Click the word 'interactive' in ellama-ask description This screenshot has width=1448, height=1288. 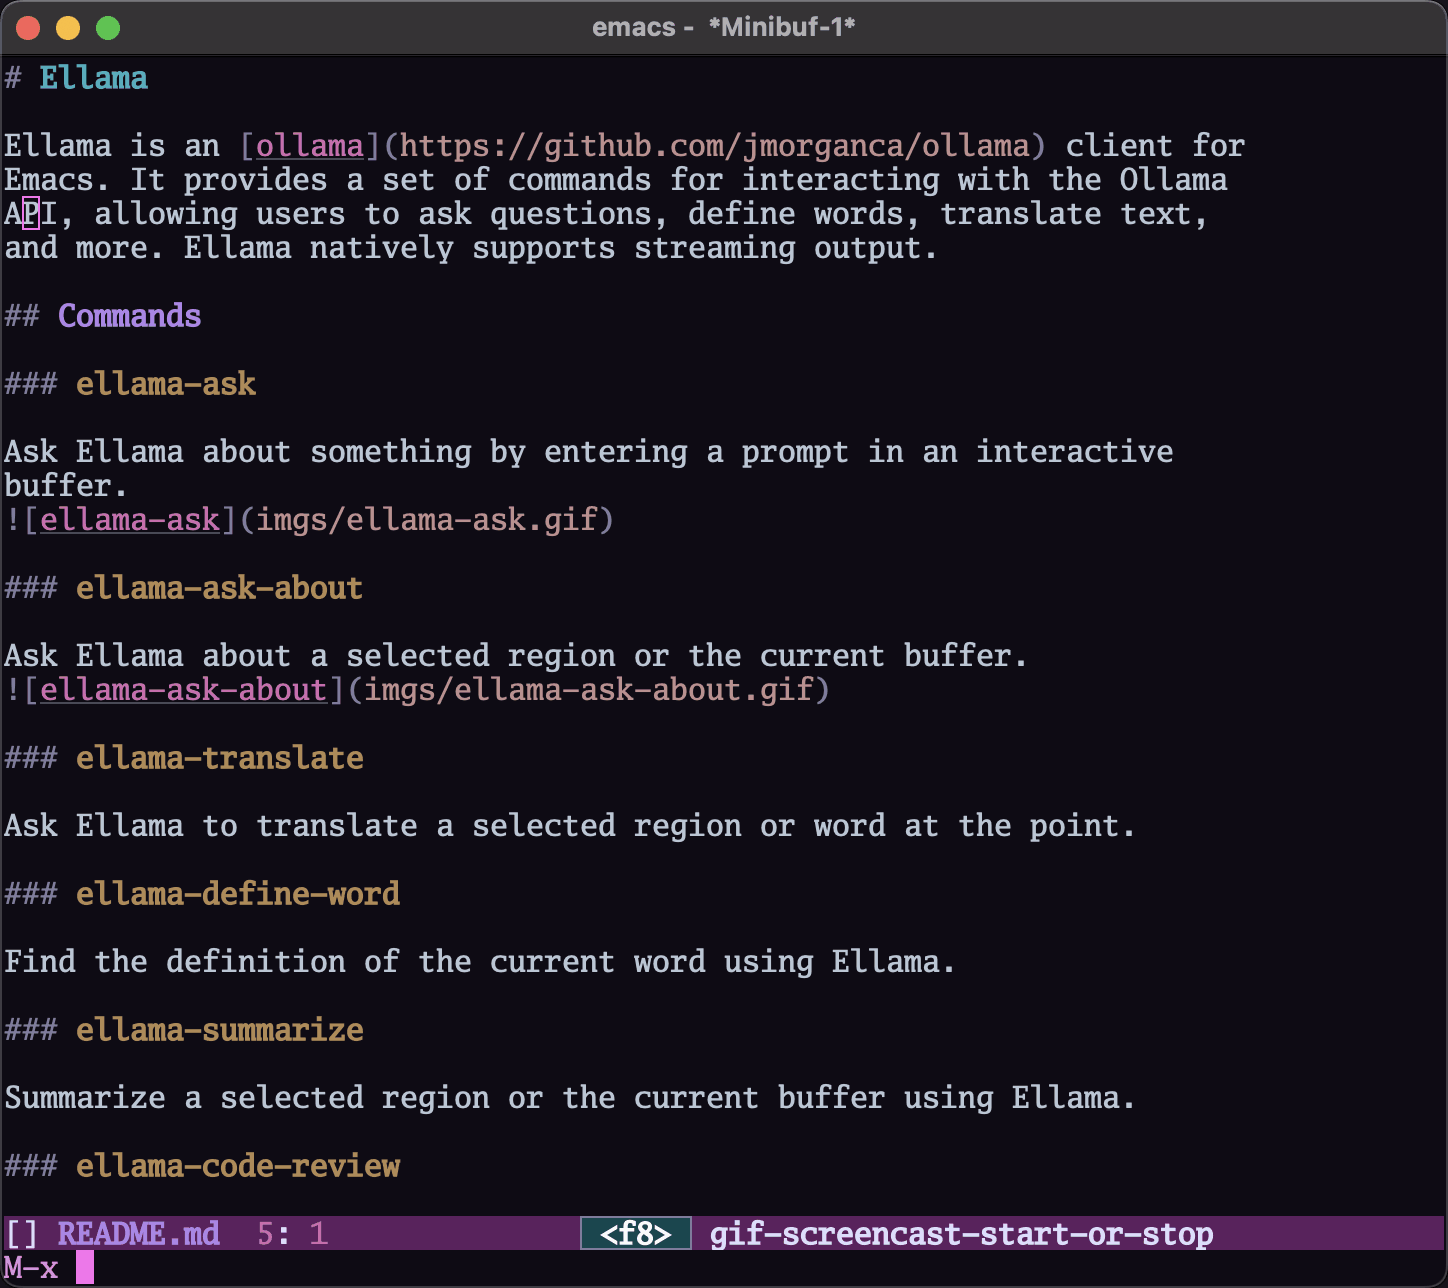pos(1075,452)
